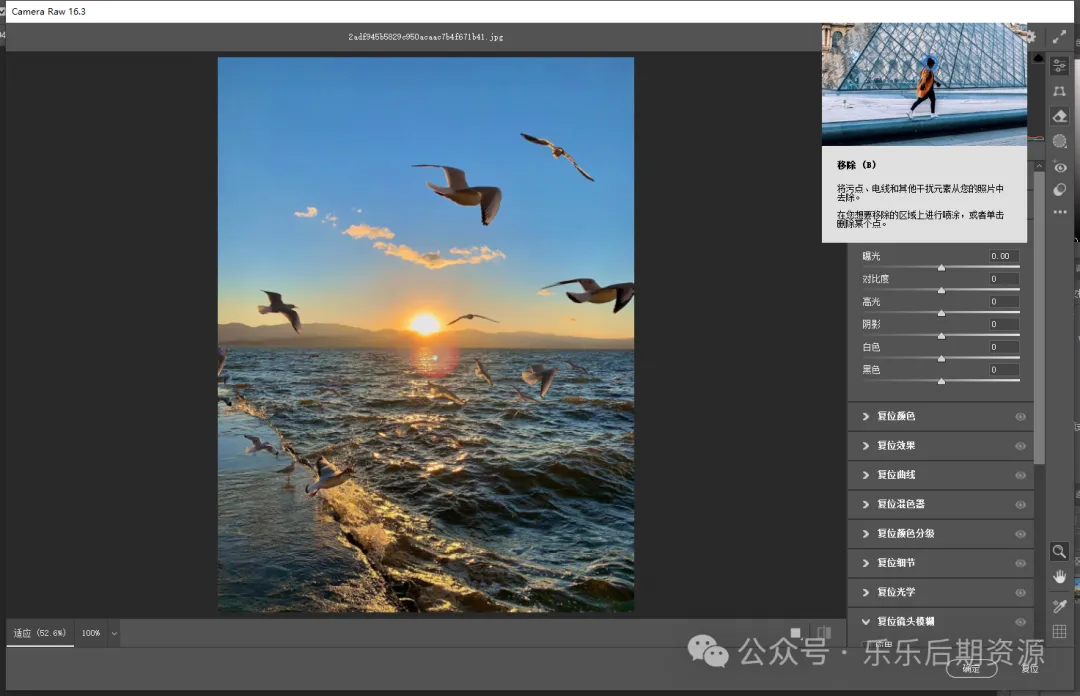
Task: Click the 曝光 value input field
Action: [1004, 257]
